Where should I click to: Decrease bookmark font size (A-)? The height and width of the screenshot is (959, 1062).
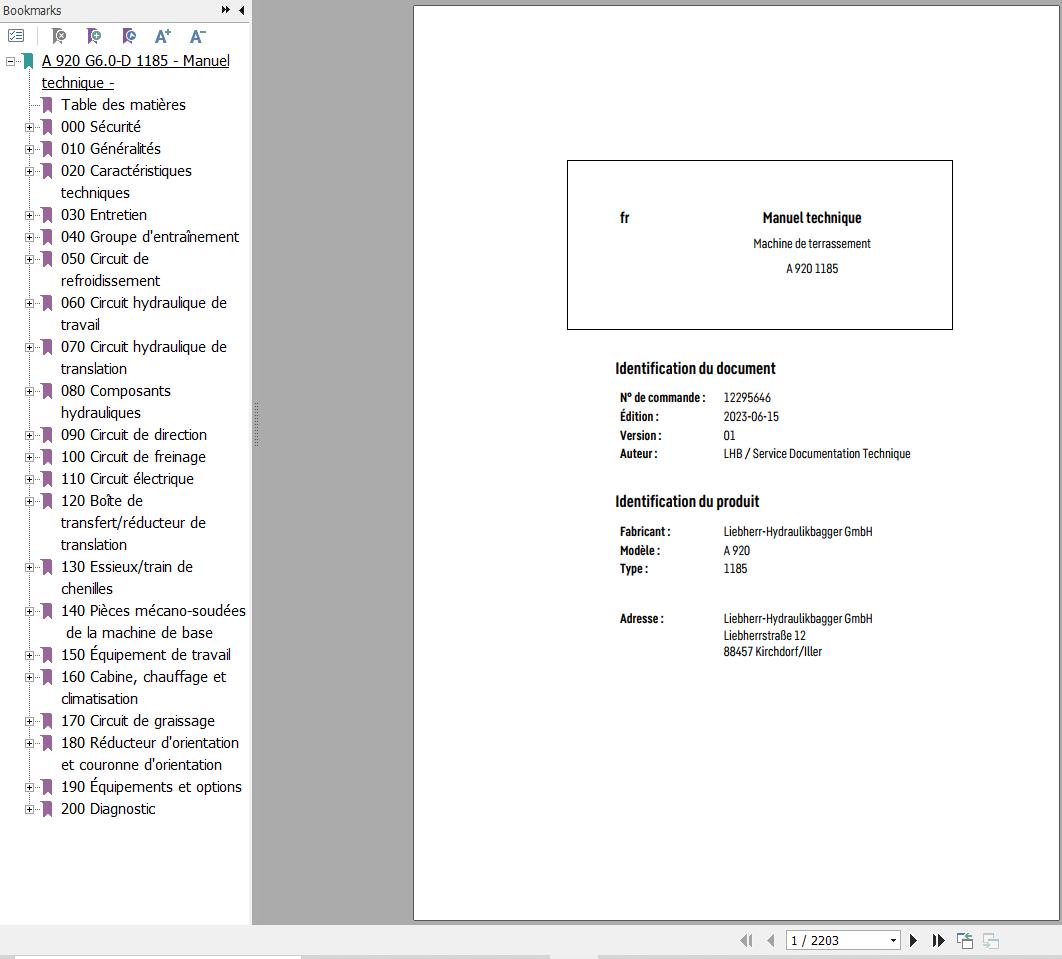click(197, 35)
